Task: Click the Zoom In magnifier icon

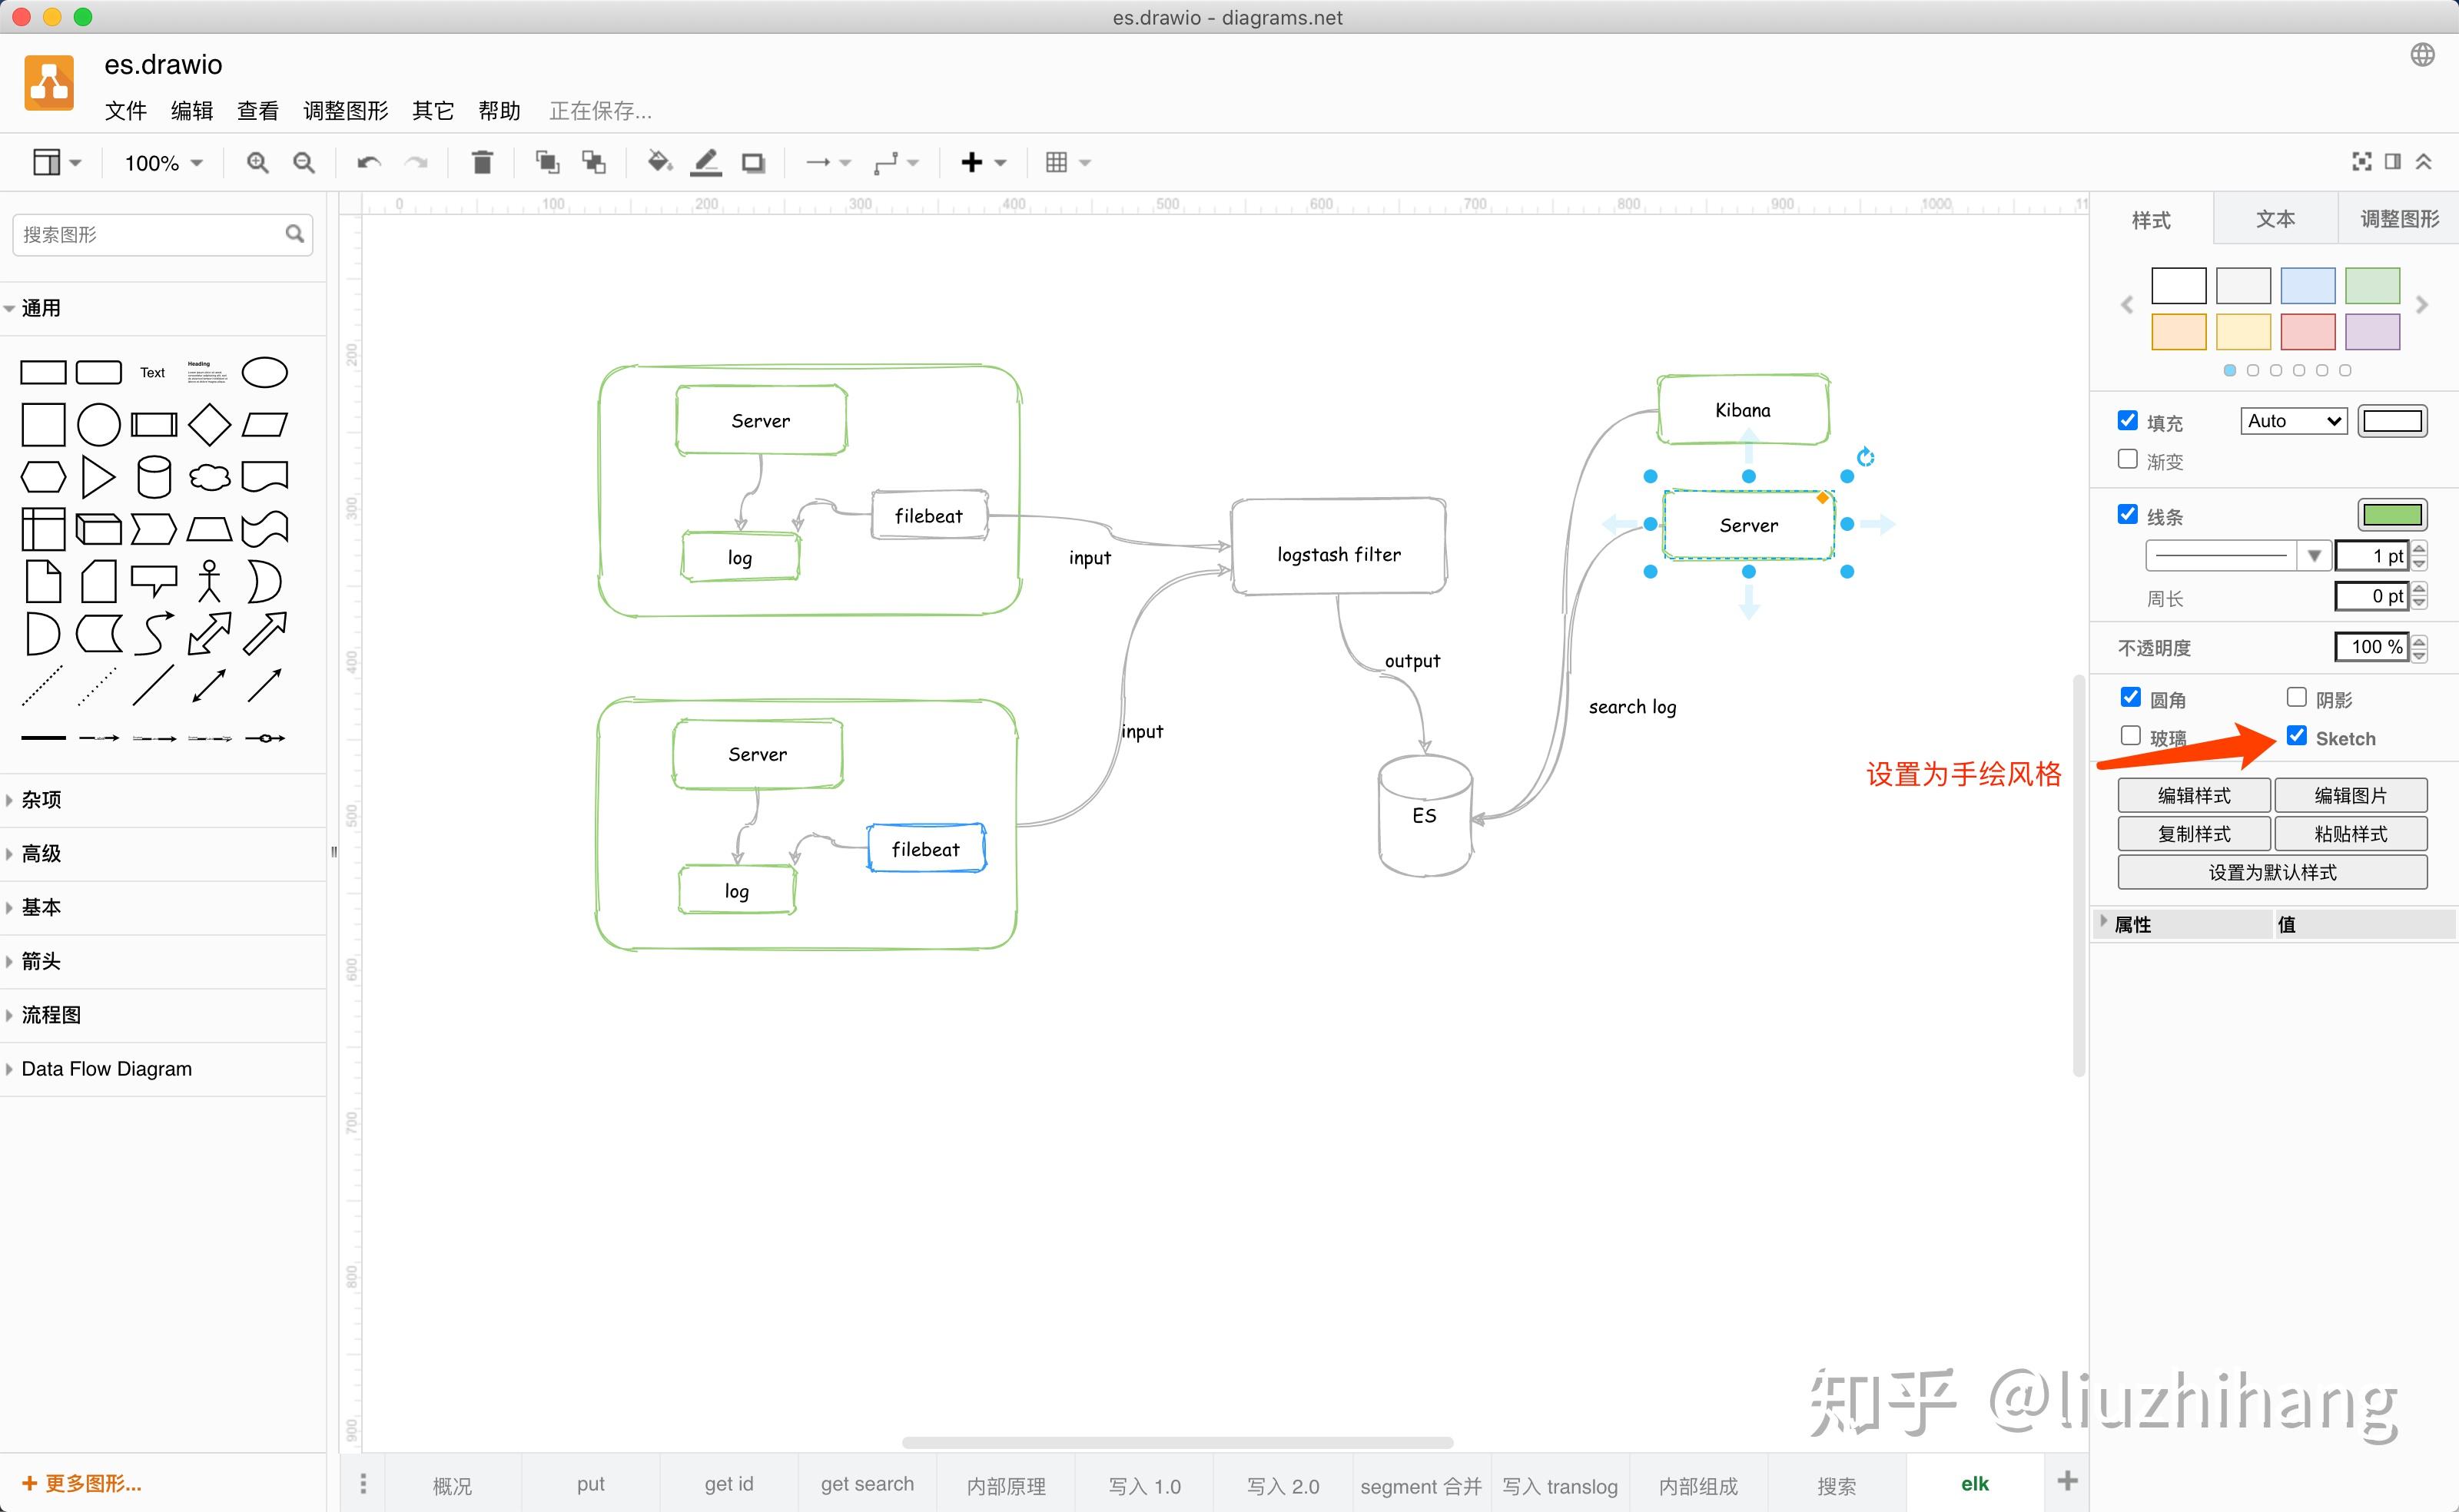Action: [257, 162]
